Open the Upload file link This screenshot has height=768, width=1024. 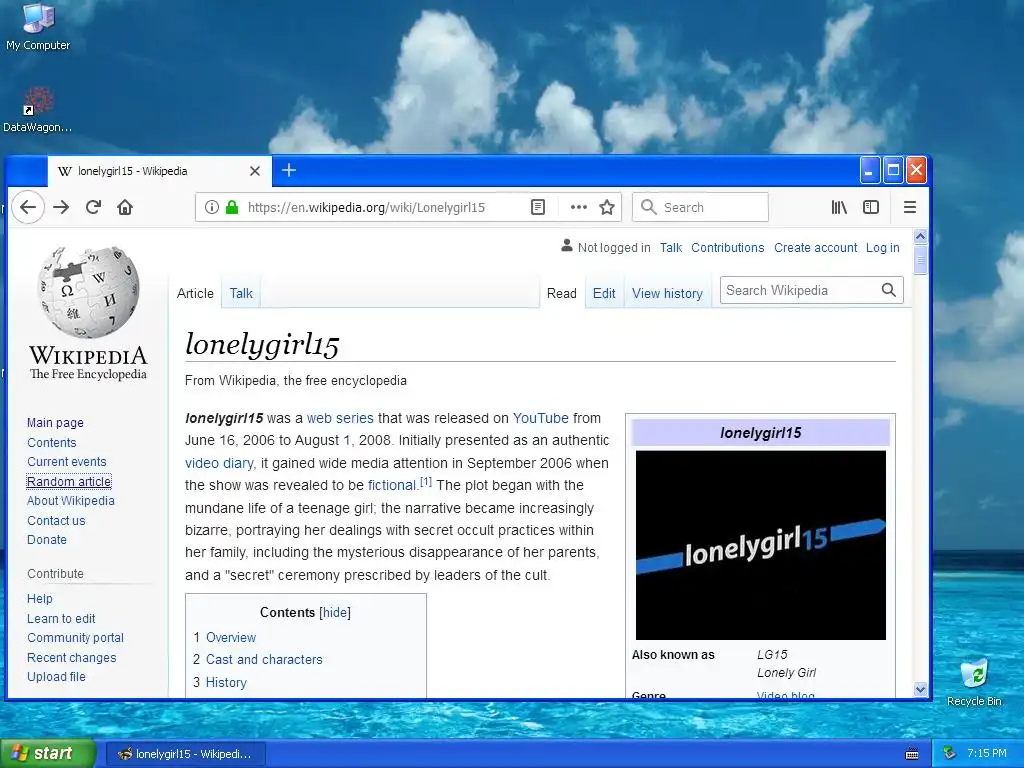56,677
